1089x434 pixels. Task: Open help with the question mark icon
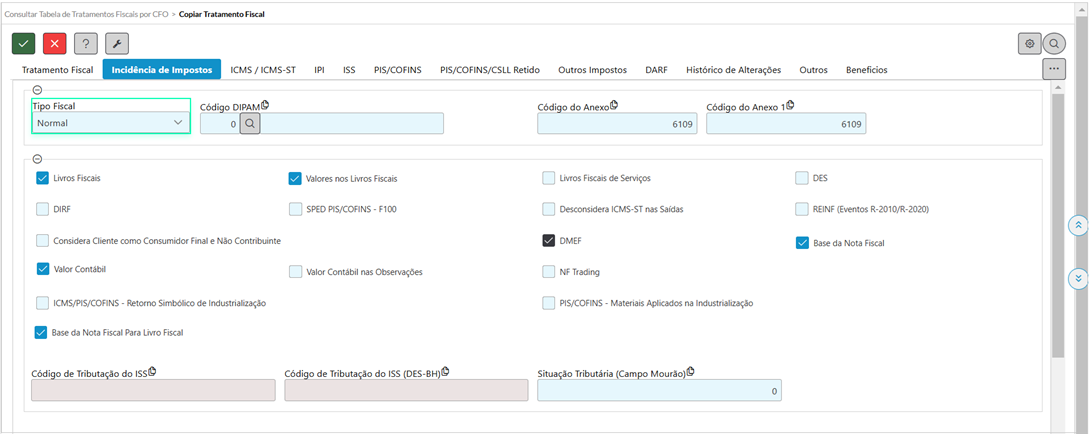pyautogui.click(x=86, y=44)
